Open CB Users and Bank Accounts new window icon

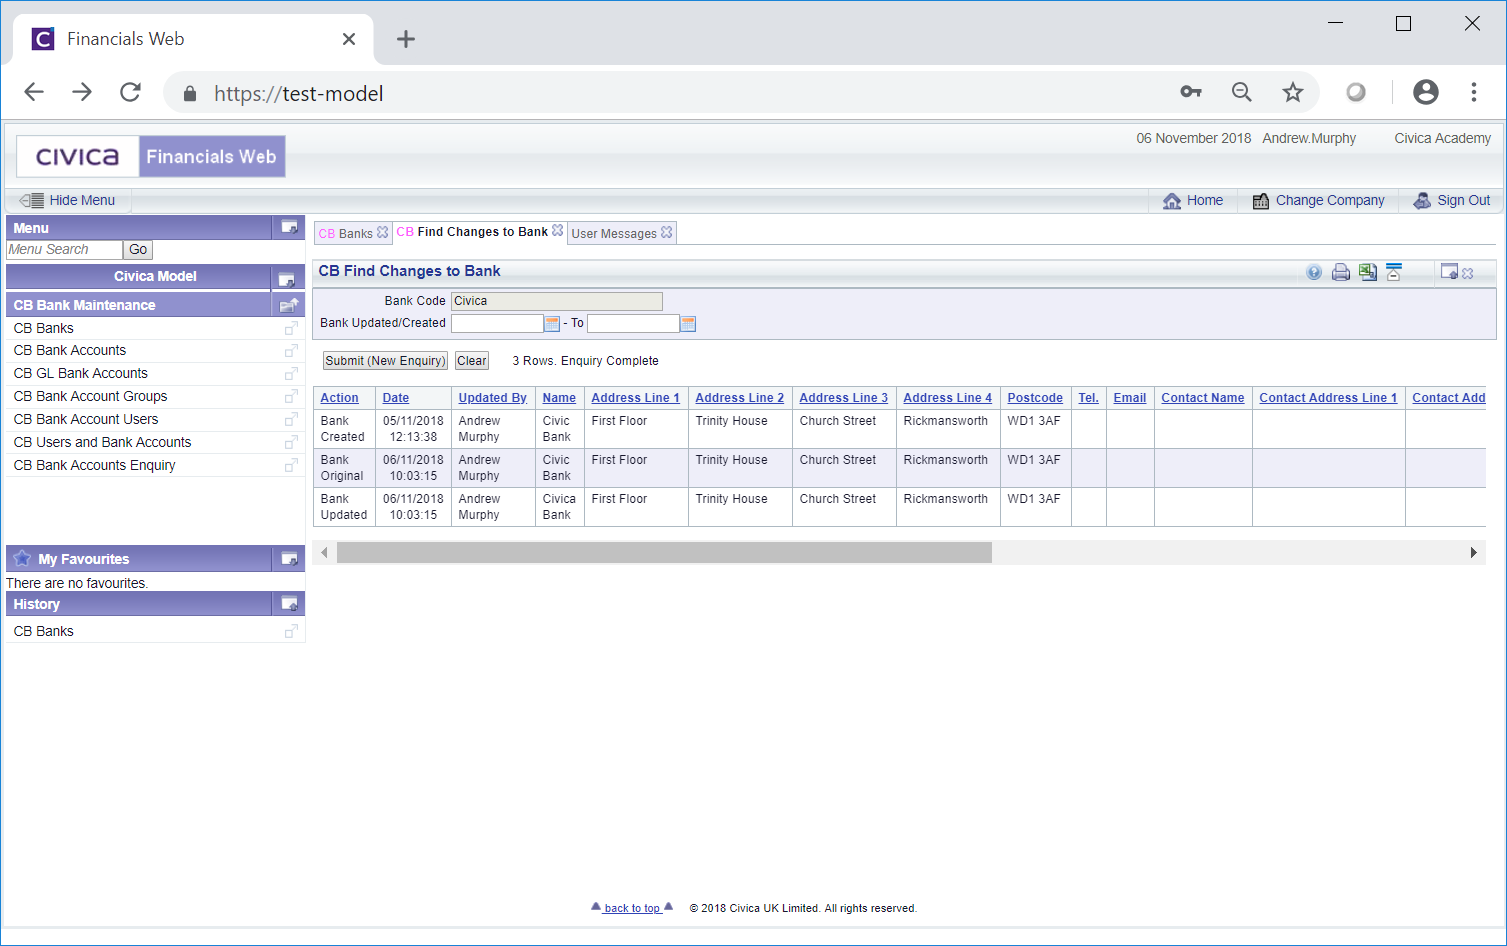tap(291, 443)
